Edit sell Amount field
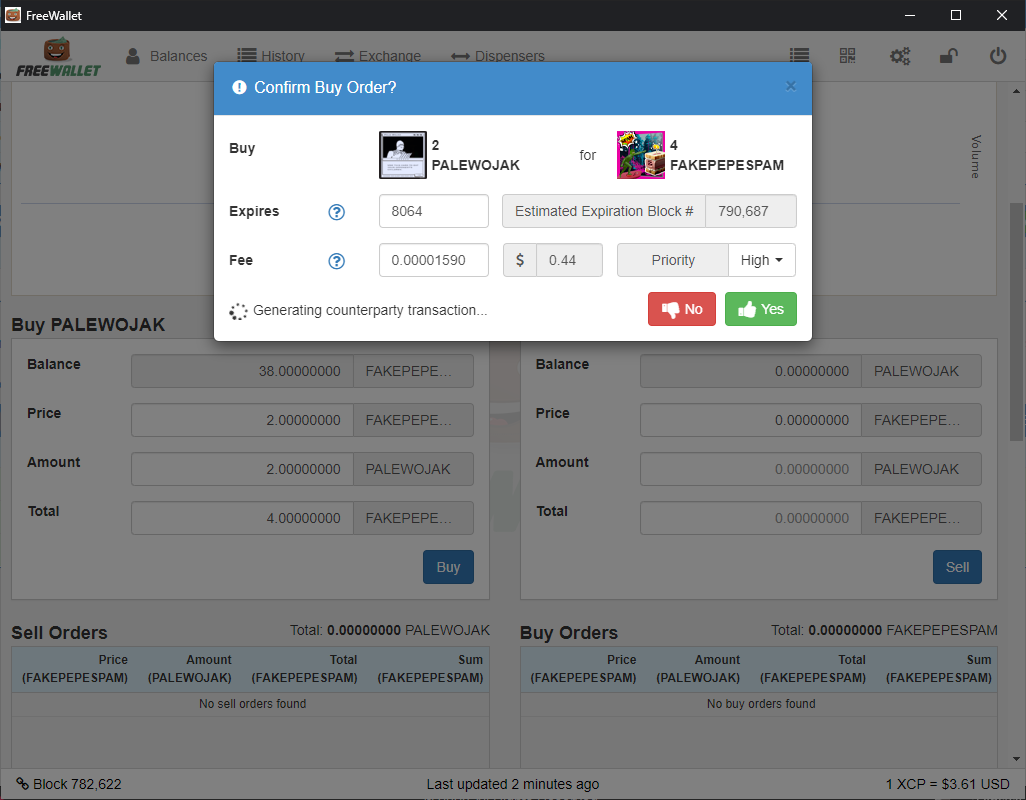The width and height of the screenshot is (1026, 800). [751, 469]
